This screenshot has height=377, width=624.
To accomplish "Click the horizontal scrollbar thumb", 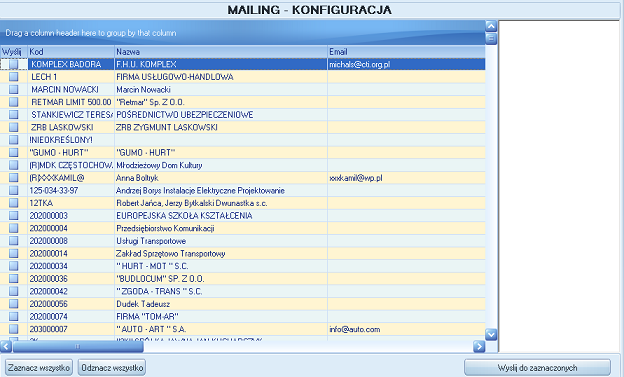I will 78,347.
